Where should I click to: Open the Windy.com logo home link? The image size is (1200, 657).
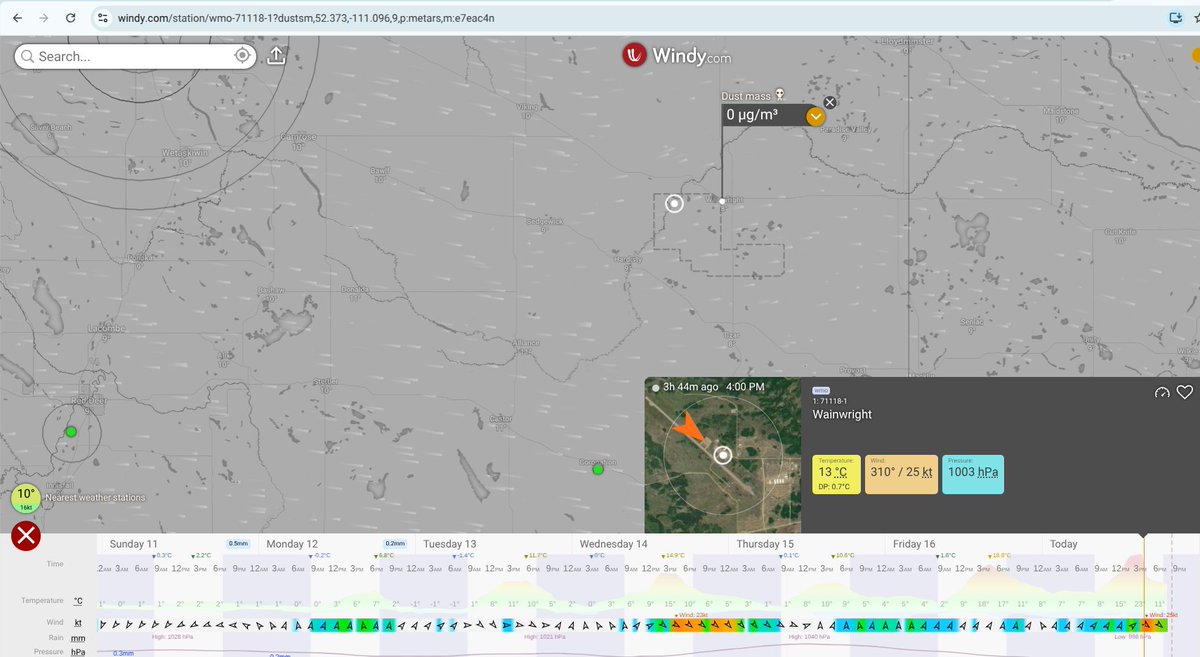[676, 56]
